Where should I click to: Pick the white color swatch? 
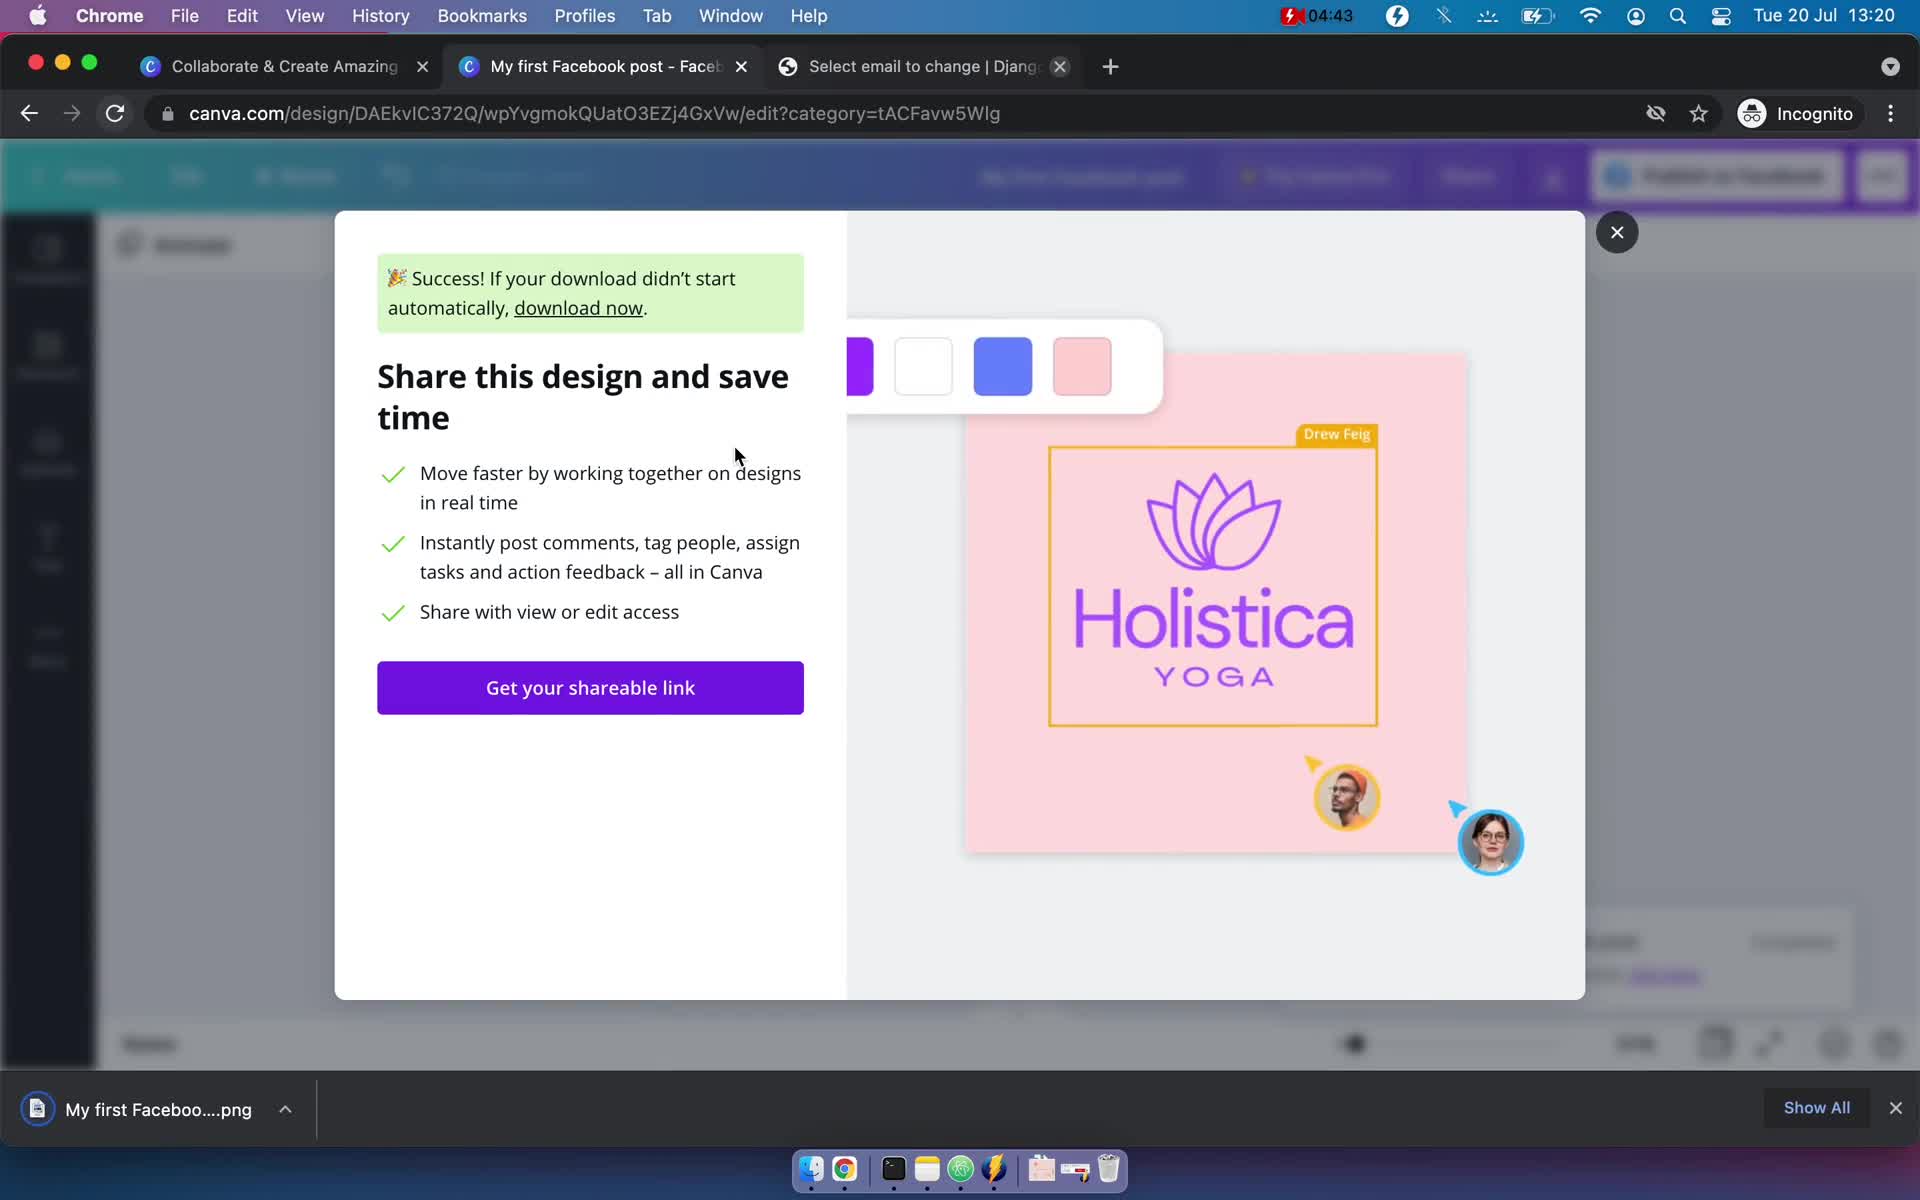[923, 366]
